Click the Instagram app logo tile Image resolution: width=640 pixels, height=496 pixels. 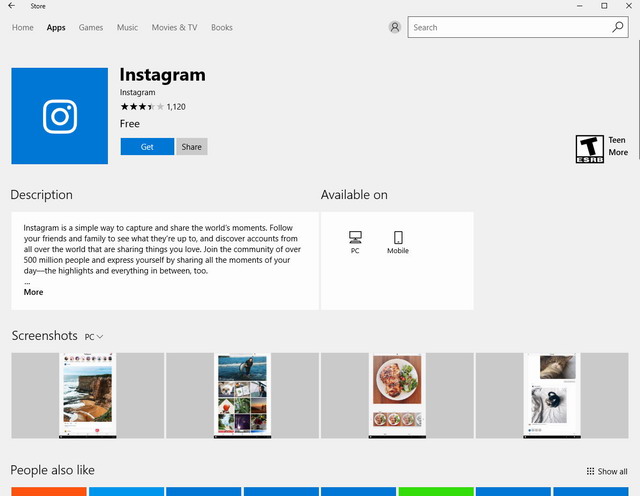59,116
